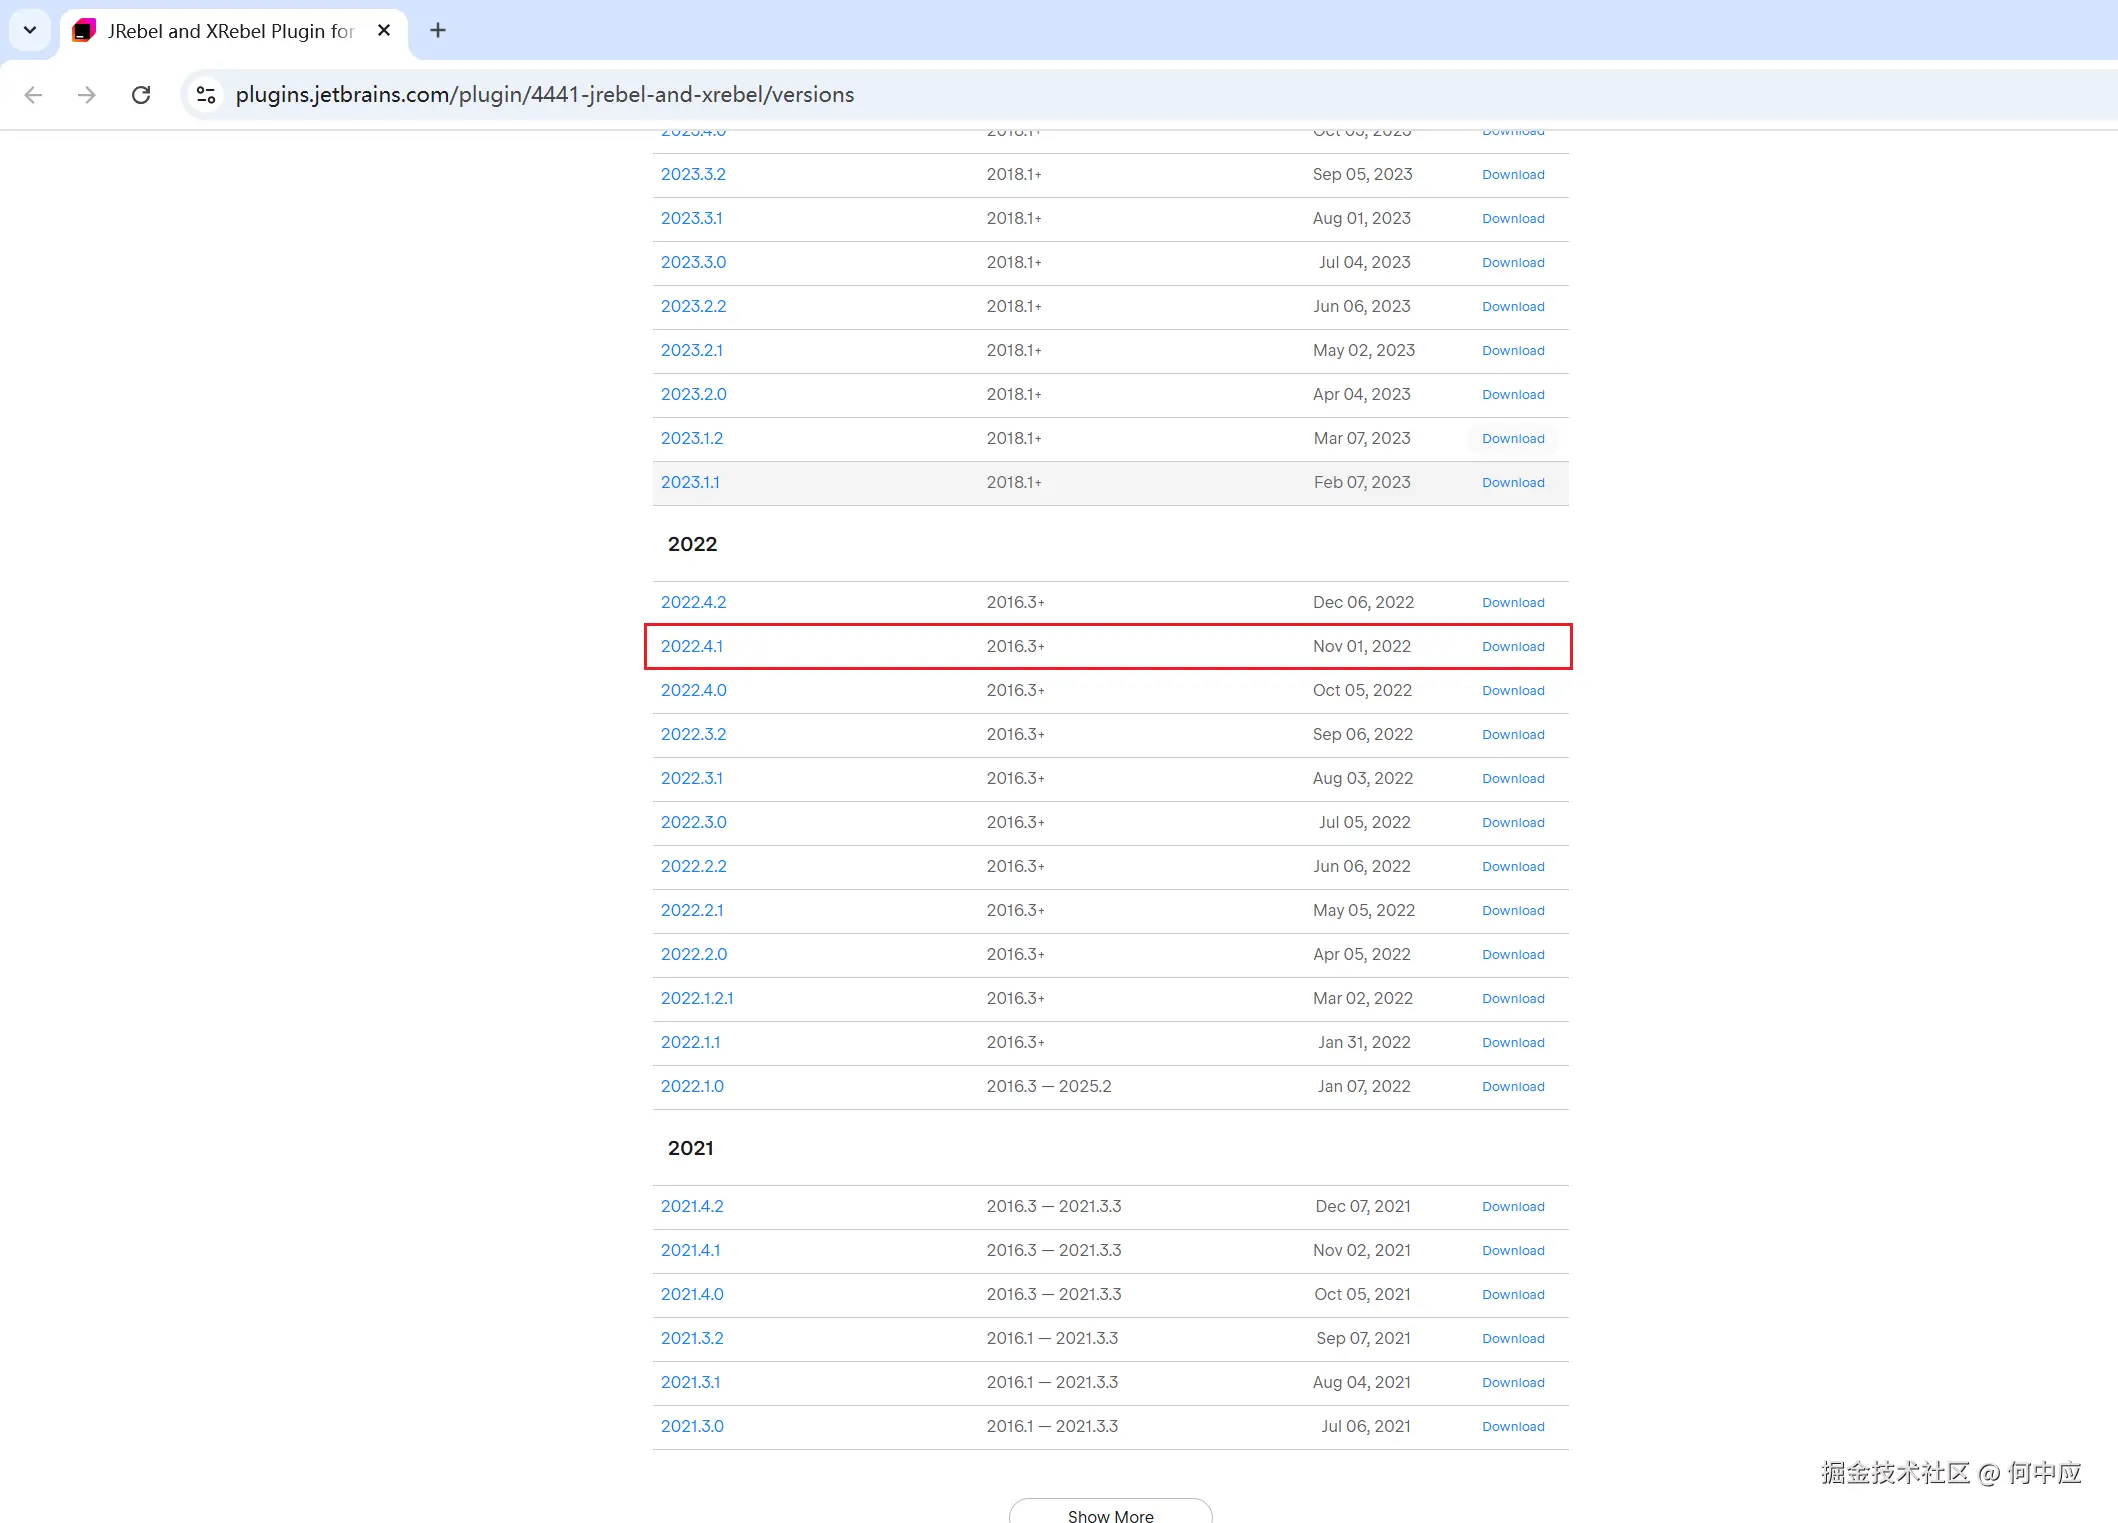Open version 2022.1.2.1 link

click(696, 999)
